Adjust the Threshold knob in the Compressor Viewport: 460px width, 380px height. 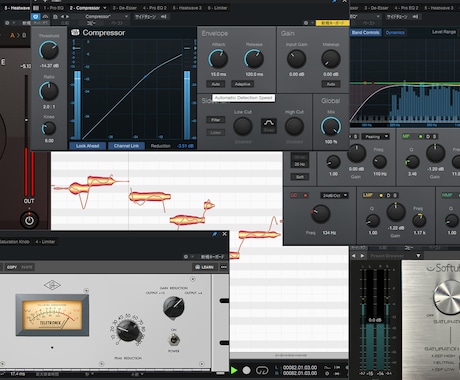49,50
